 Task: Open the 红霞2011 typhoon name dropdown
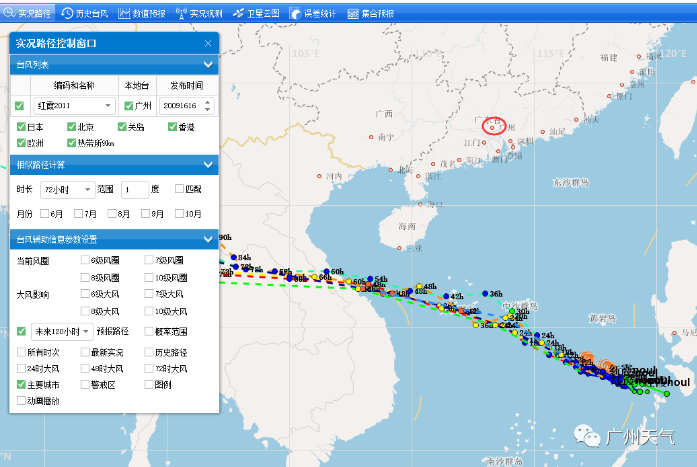[x=107, y=106]
